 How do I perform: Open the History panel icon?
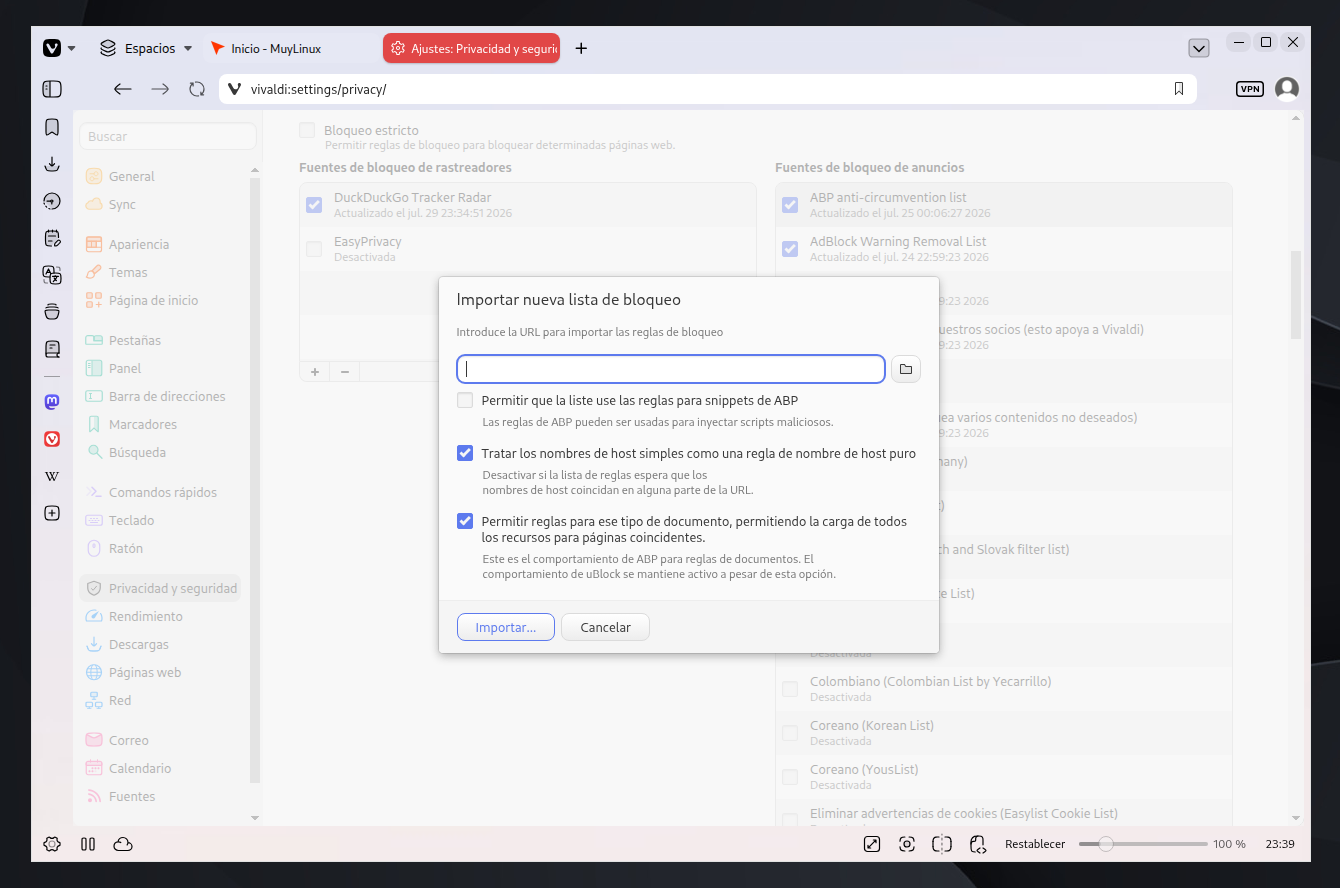click(x=52, y=201)
